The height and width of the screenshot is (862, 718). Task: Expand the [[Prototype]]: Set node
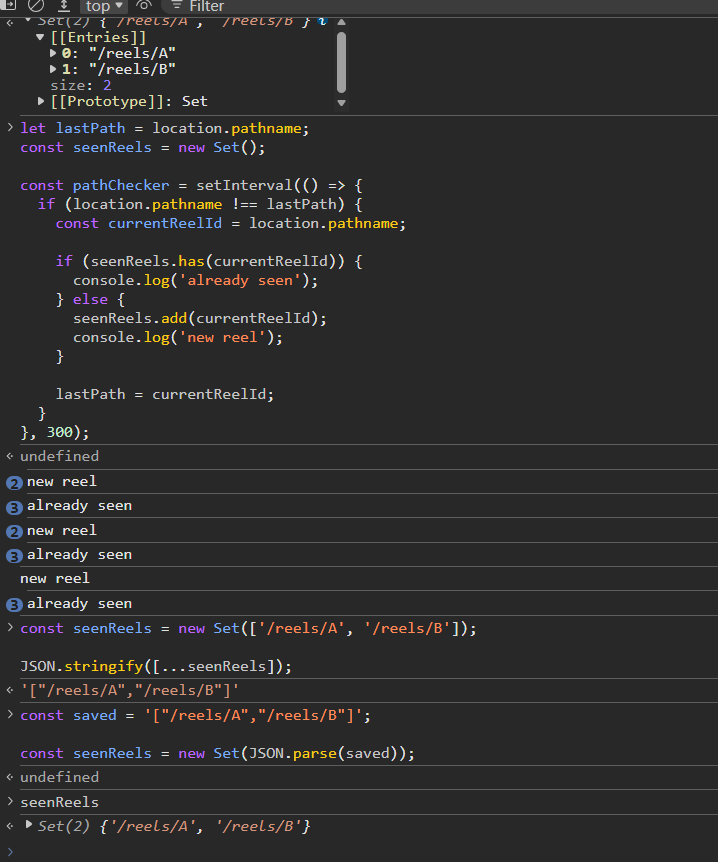pyautogui.click(x=41, y=101)
